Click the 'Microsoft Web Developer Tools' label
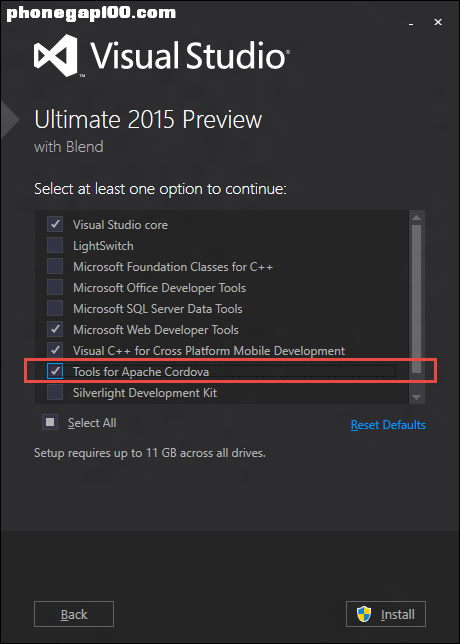Screen dimensions: 460x644 click(156, 330)
